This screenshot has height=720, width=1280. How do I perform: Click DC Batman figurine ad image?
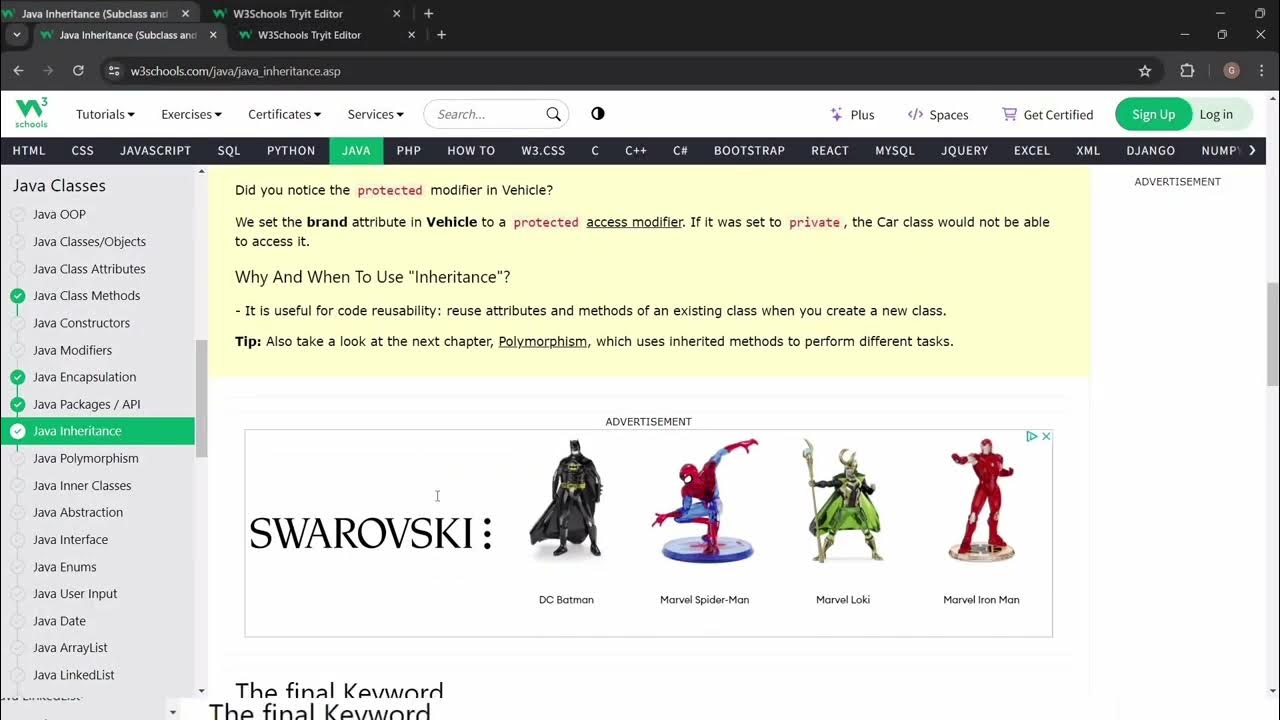pyautogui.click(x=566, y=500)
